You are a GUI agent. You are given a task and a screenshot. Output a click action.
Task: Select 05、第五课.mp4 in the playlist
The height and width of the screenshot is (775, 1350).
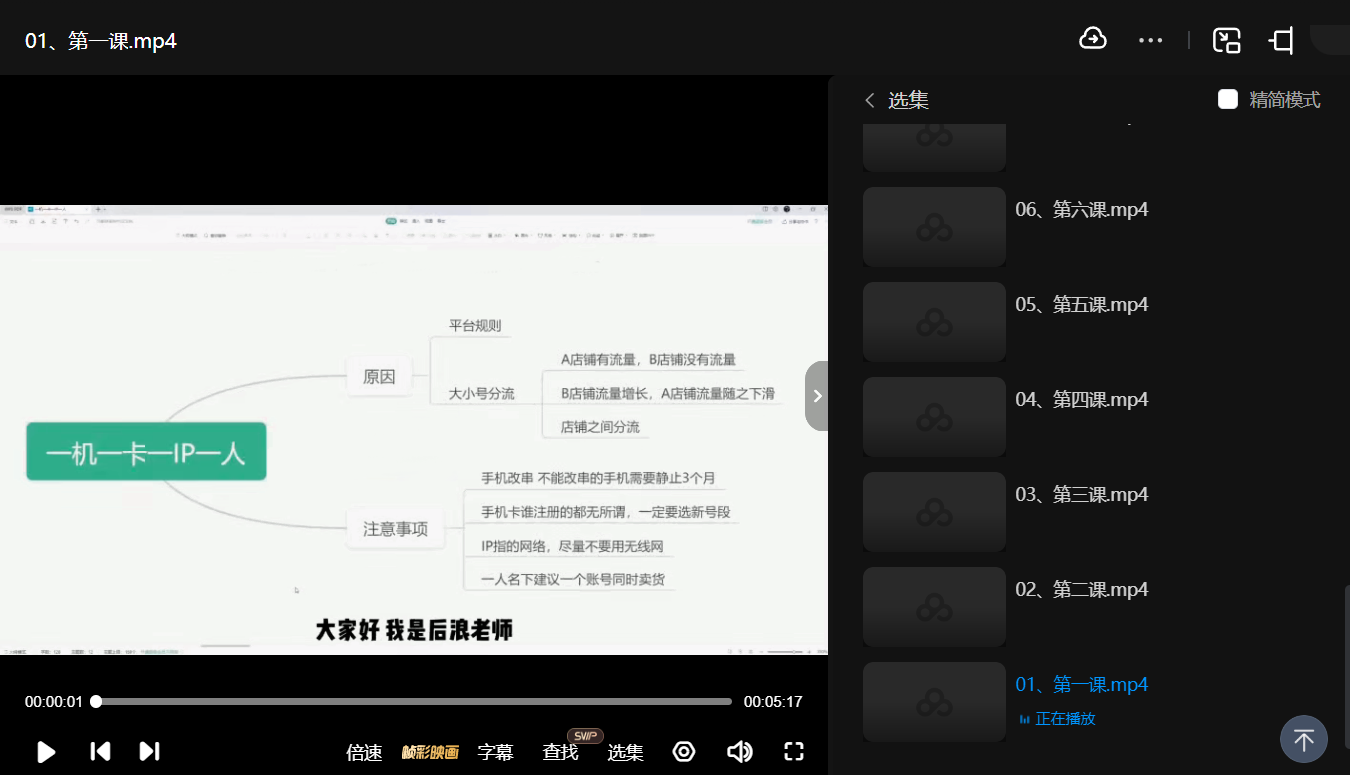click(1081, 305)
